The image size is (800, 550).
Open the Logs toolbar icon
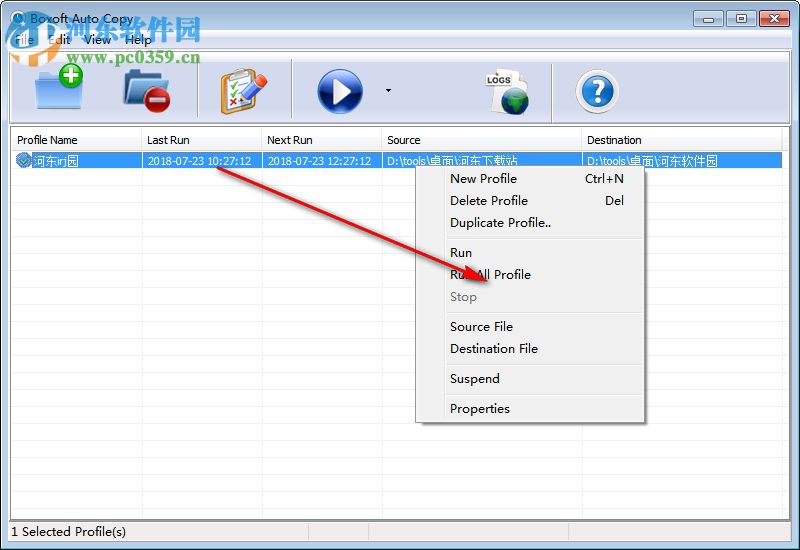(507, 92)
